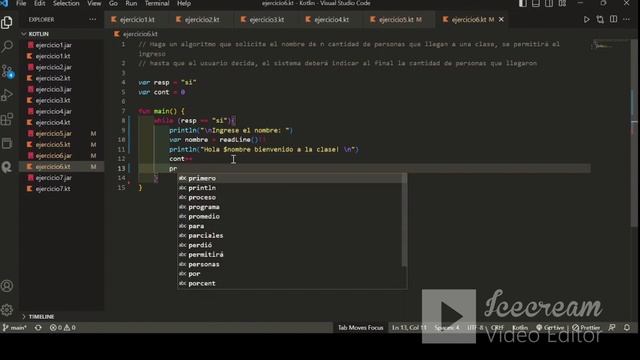This screenshot has width=640, height=360.
Task: Toggle Secondary Side Bar layout icon
Action: 549,4
